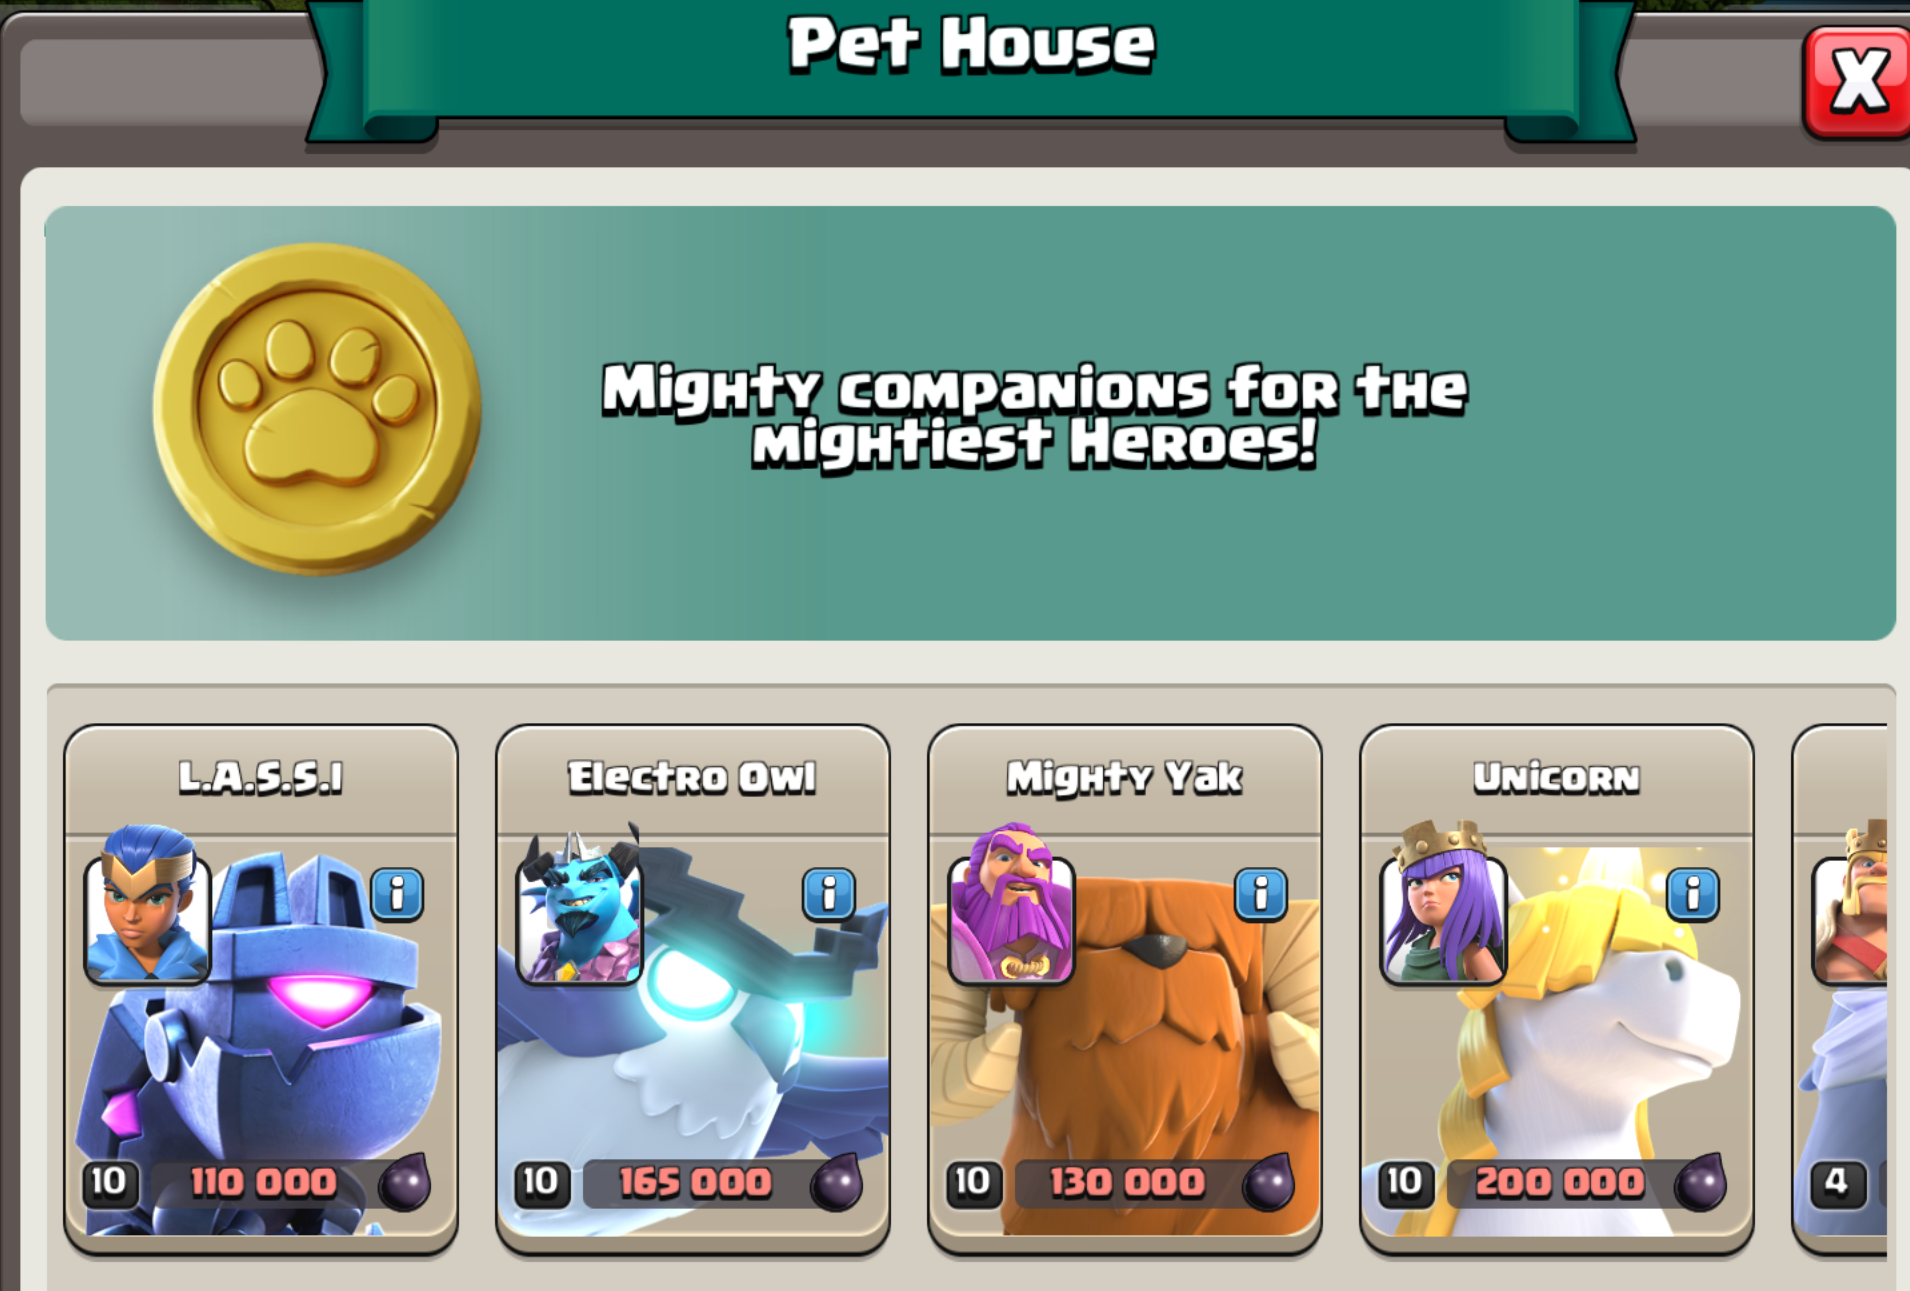Screen dimensions: 1910x1291
Task: Show the Unicorn info button details
Action: pyautogui.click(x=1693, y=893)
